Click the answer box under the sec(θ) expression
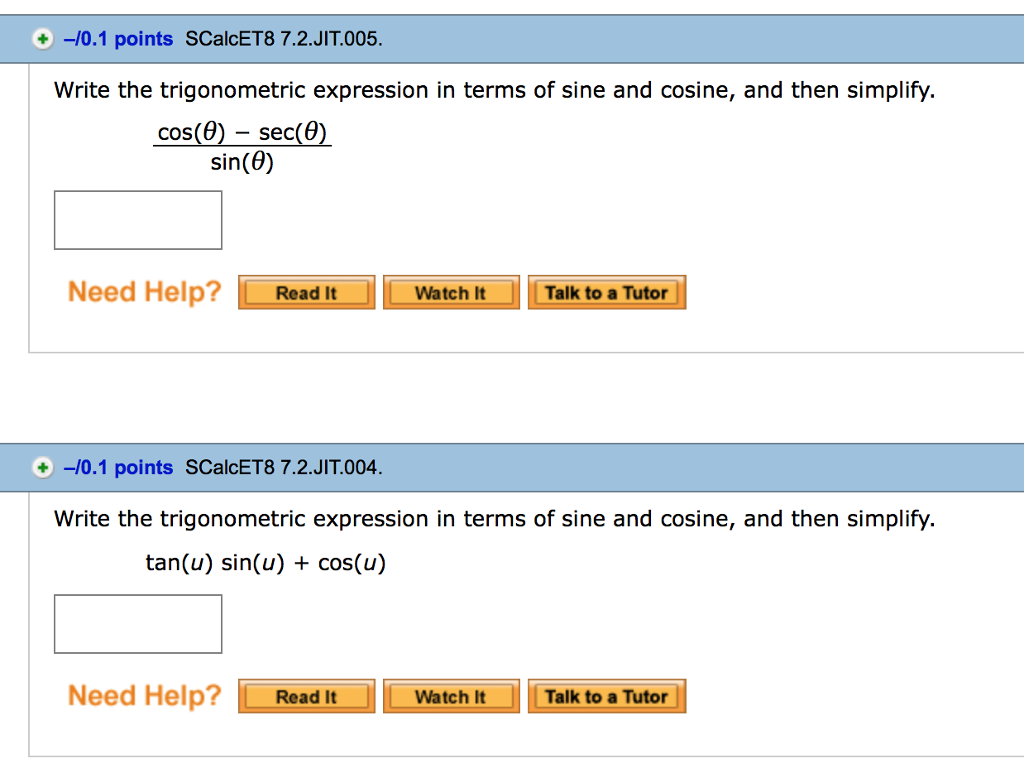 137,219
